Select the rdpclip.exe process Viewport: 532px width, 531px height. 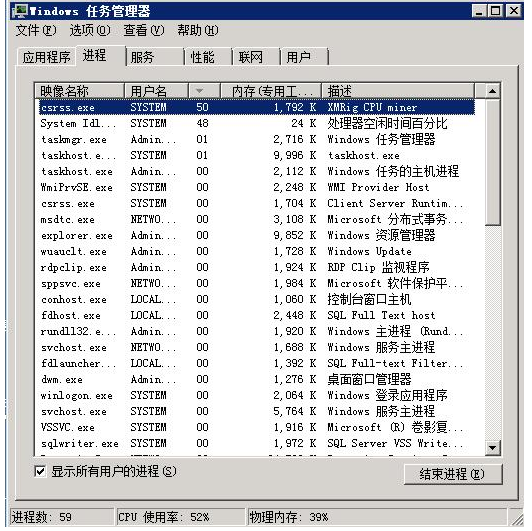257,267
